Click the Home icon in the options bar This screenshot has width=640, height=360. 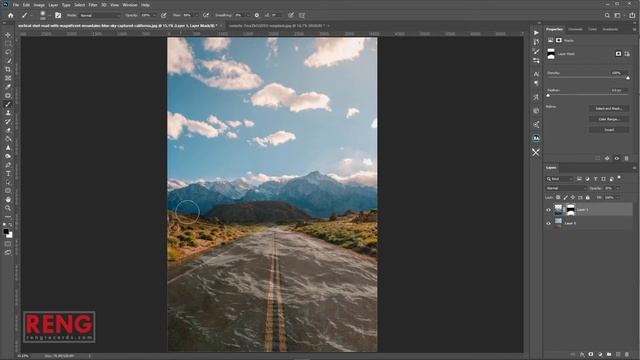tap(11, 15)
